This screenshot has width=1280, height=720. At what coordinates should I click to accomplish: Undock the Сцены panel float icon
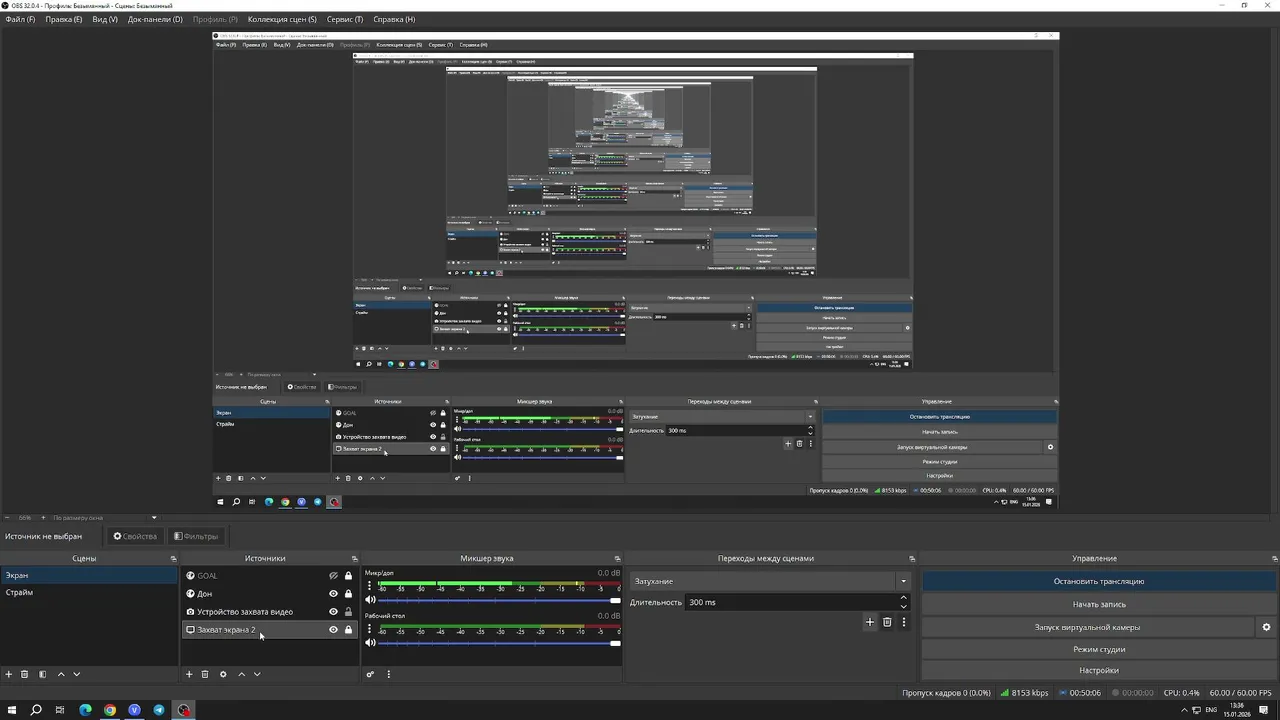[x=173, y=559]
